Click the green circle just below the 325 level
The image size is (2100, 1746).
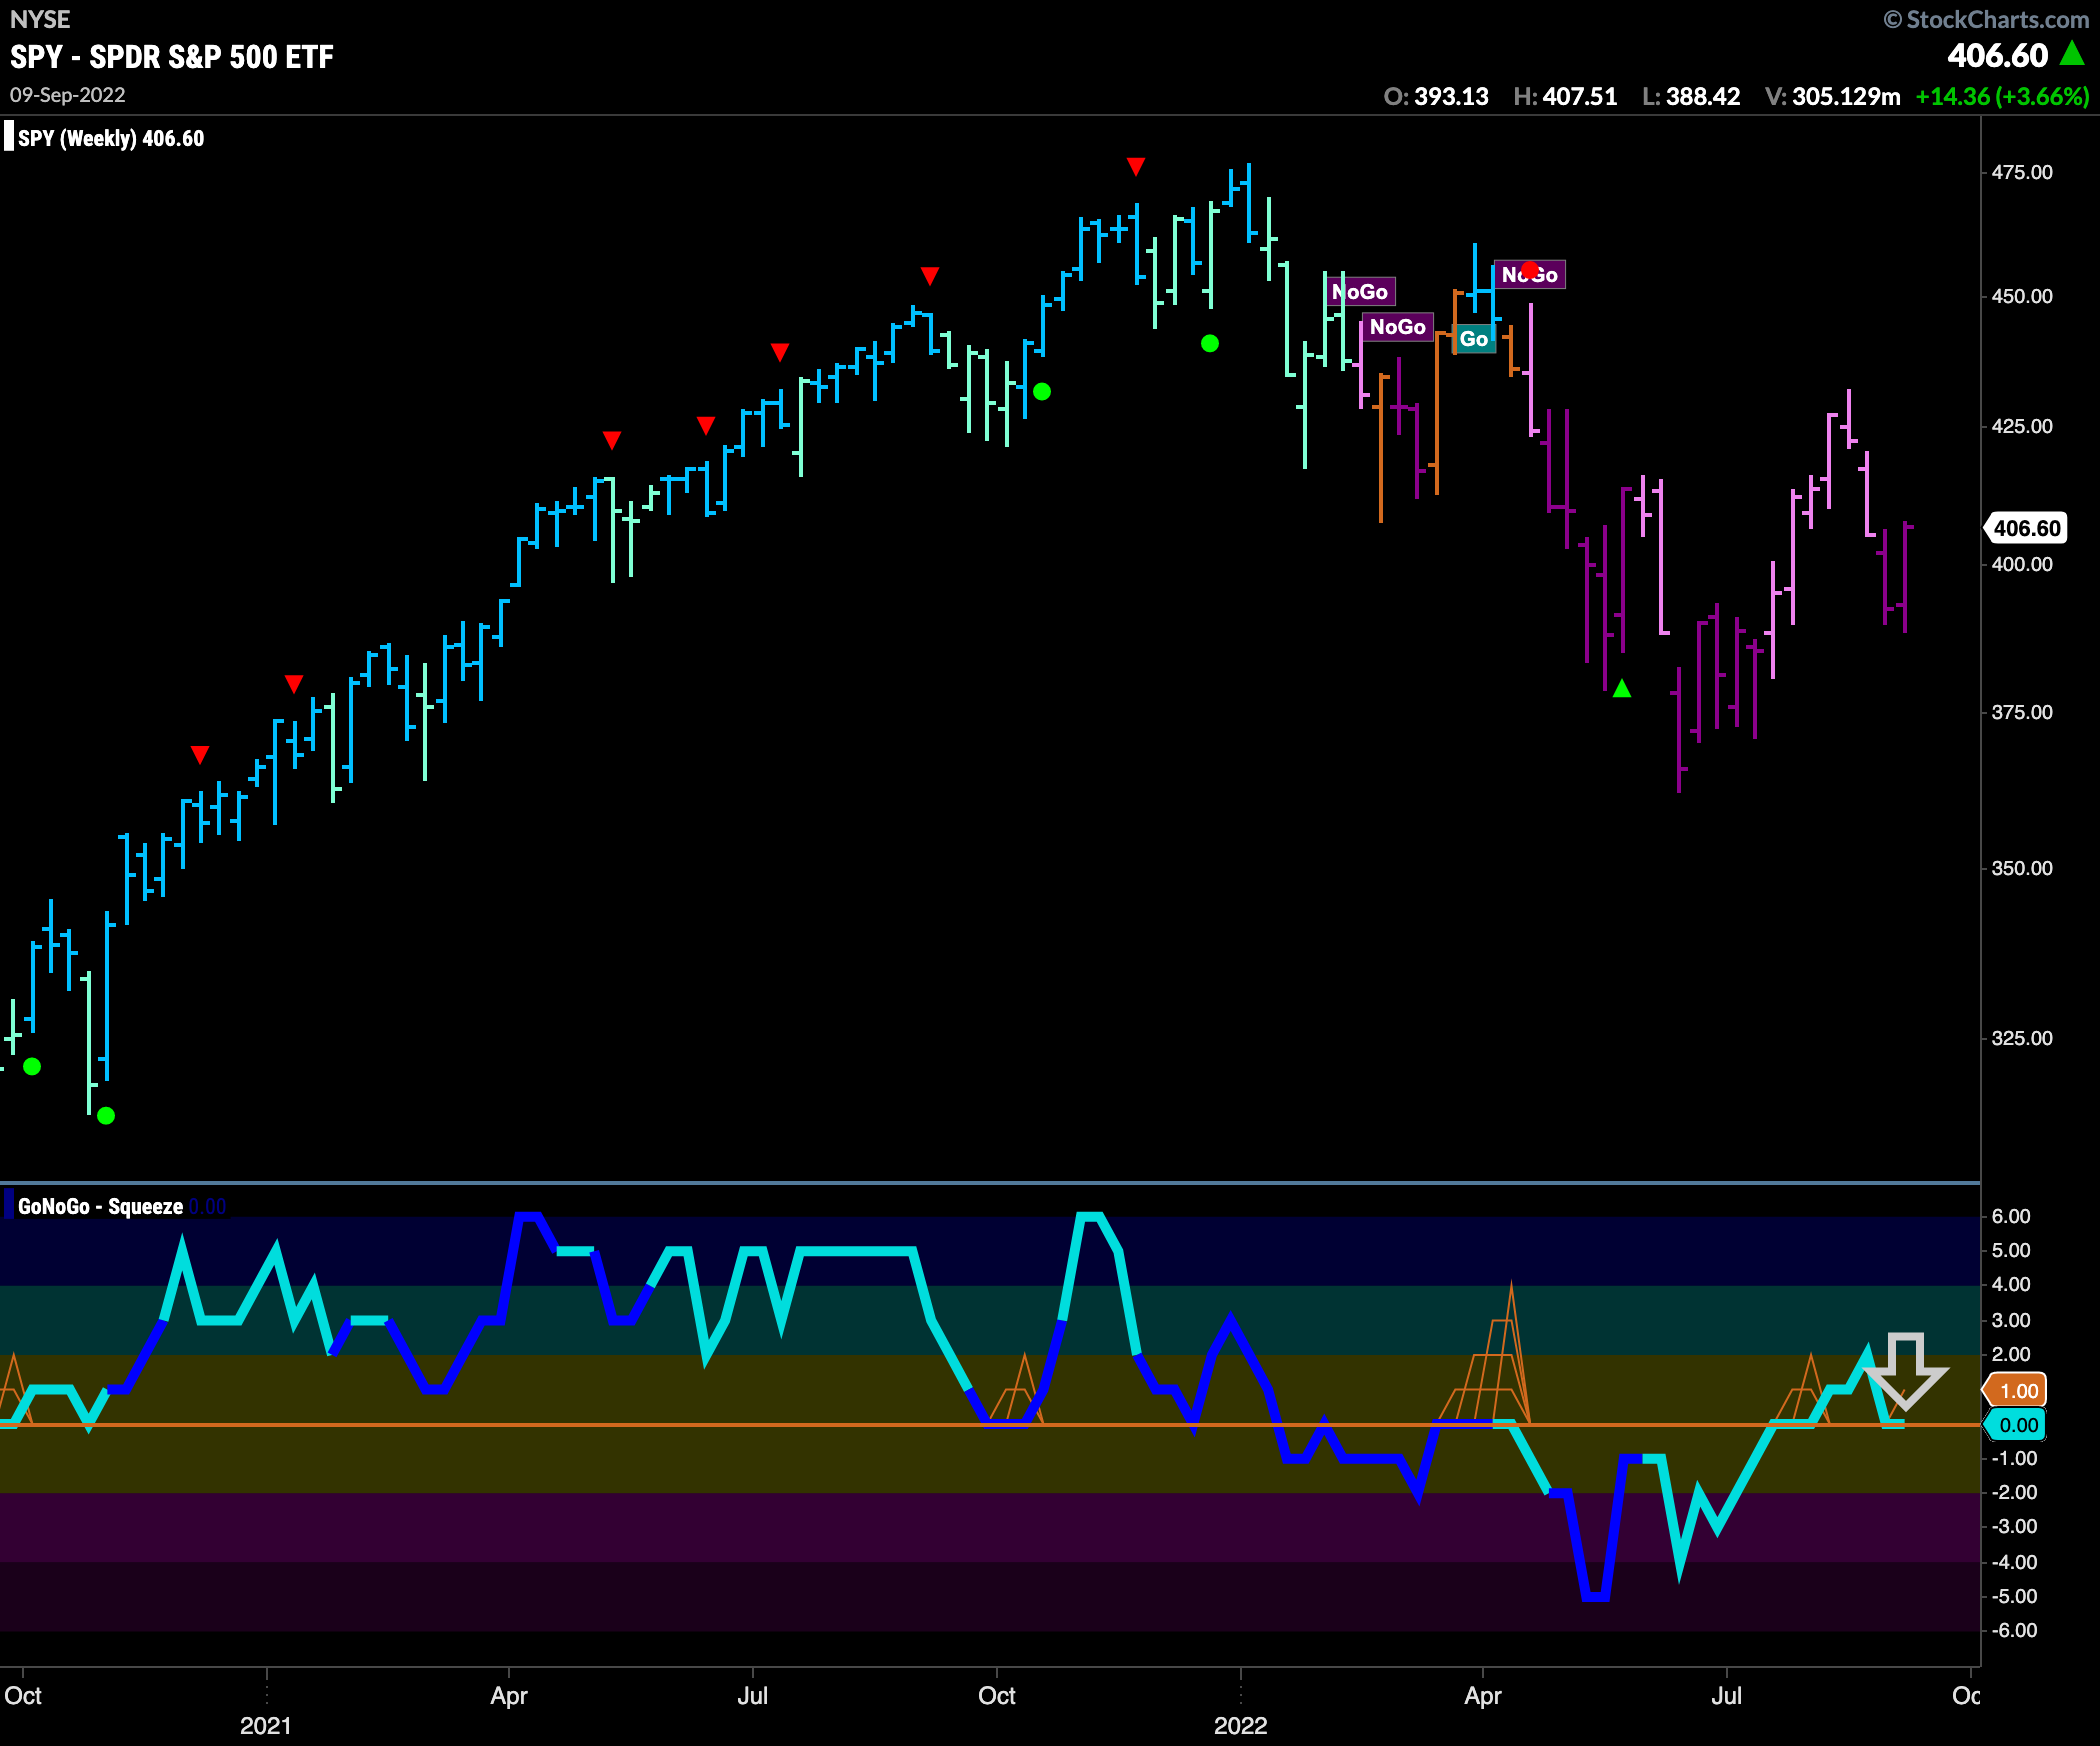32,1066
